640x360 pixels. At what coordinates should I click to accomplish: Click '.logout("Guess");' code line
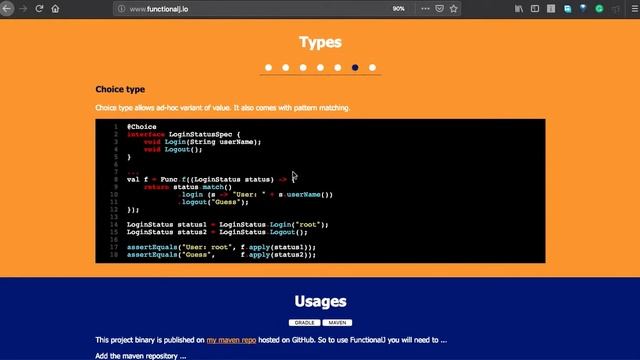pyautogui.click(x=213, y=202)
